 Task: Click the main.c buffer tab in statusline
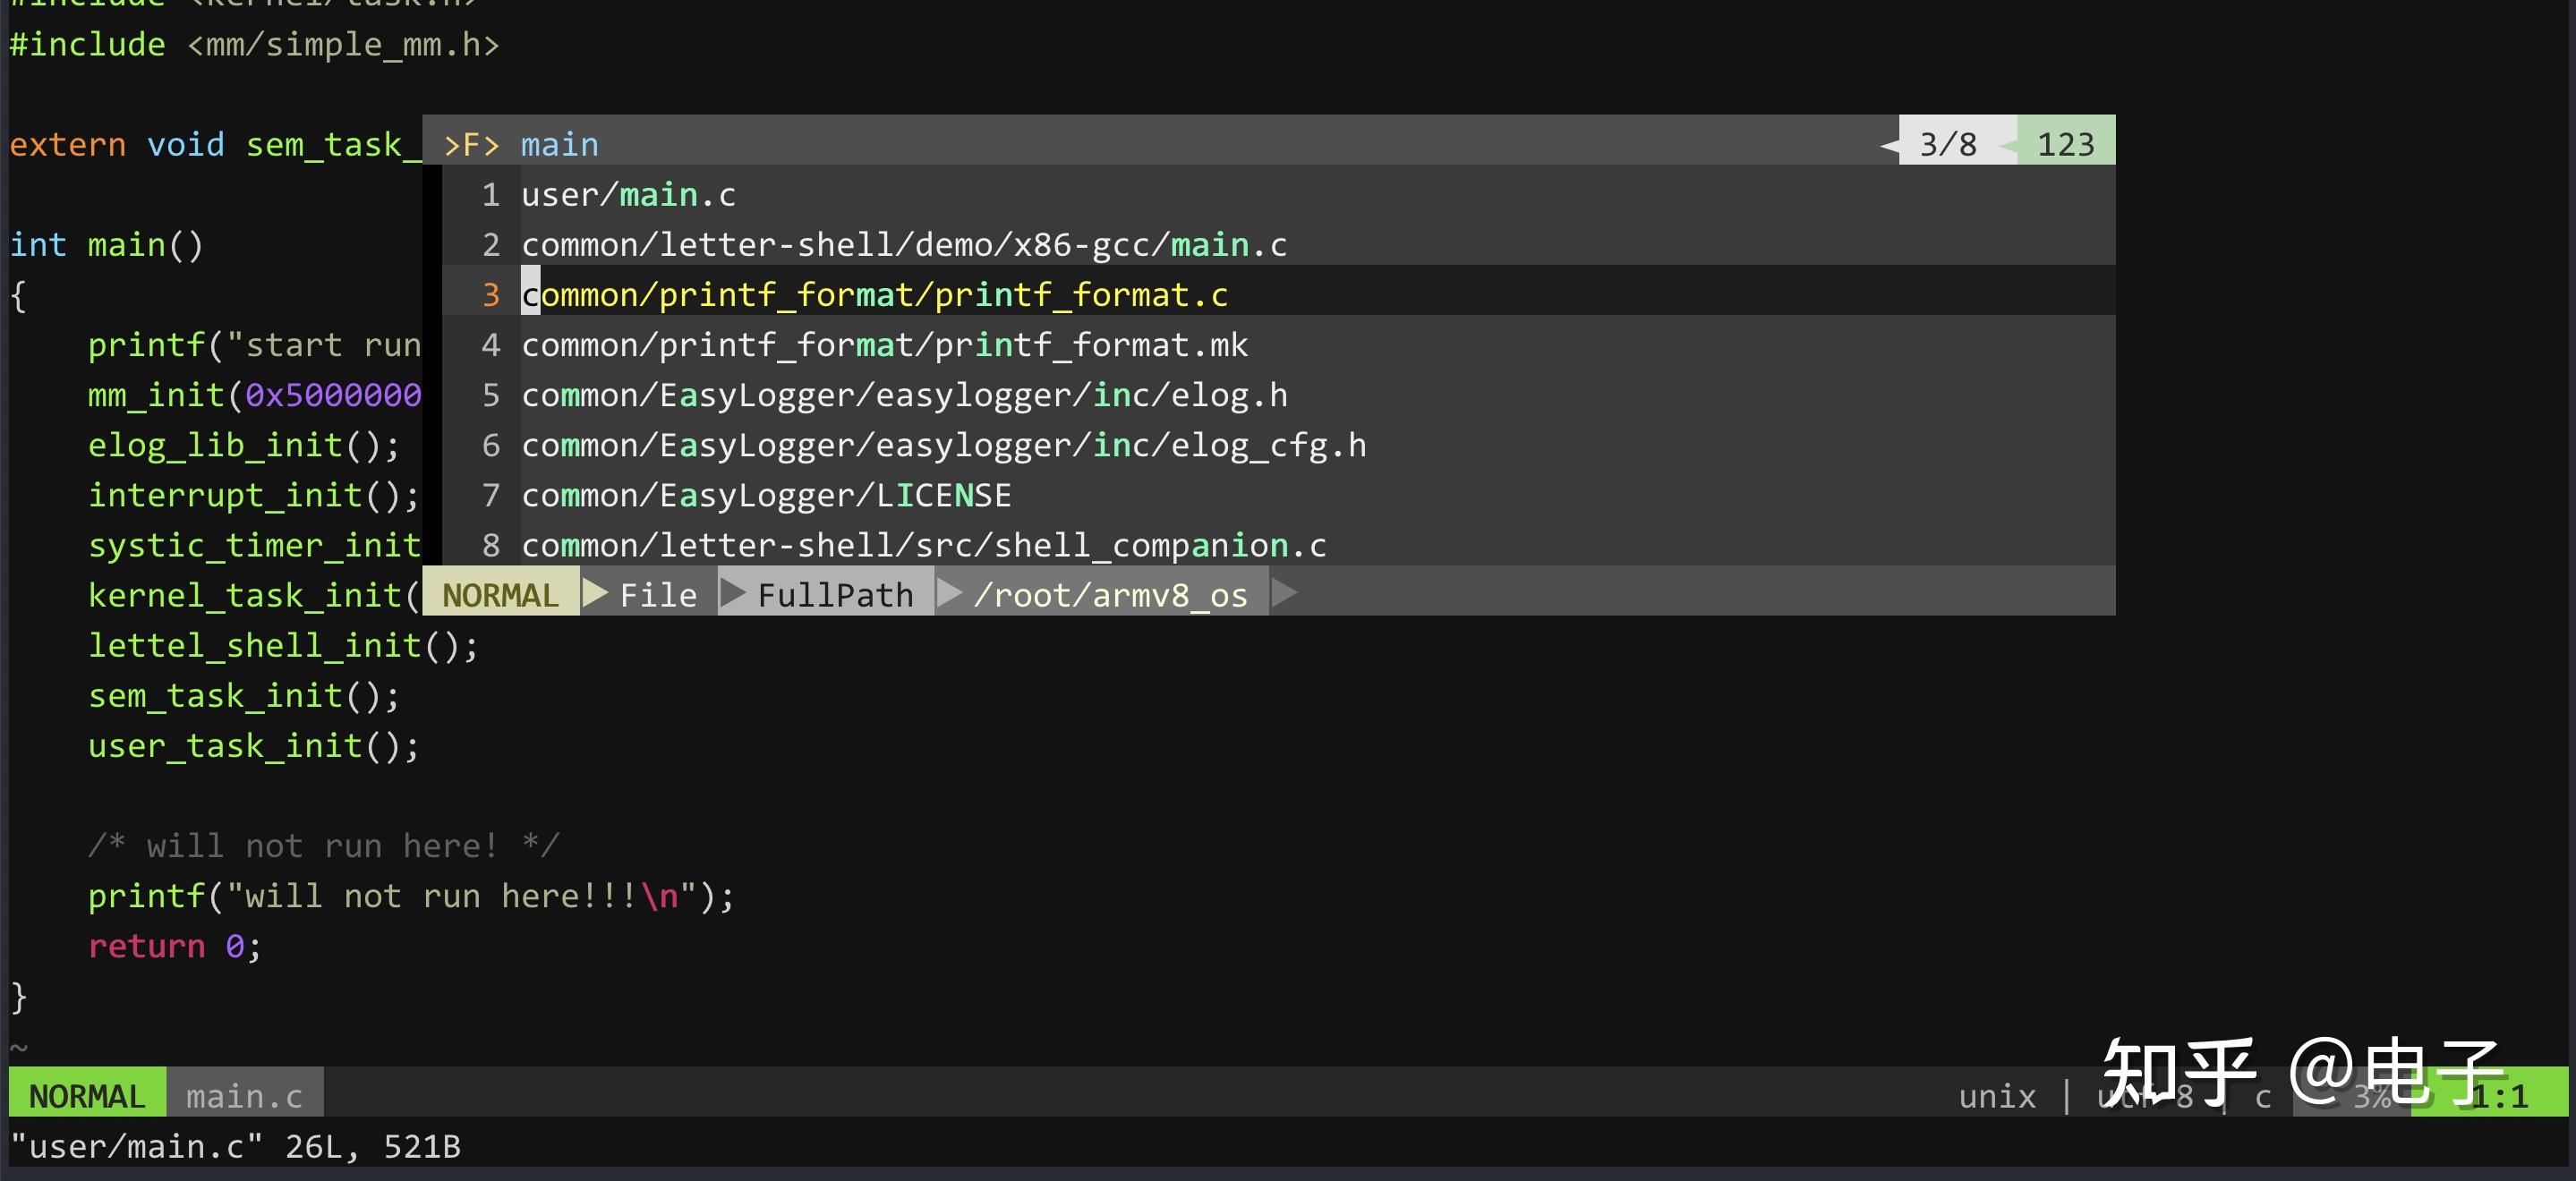(x=244, y=1096)
